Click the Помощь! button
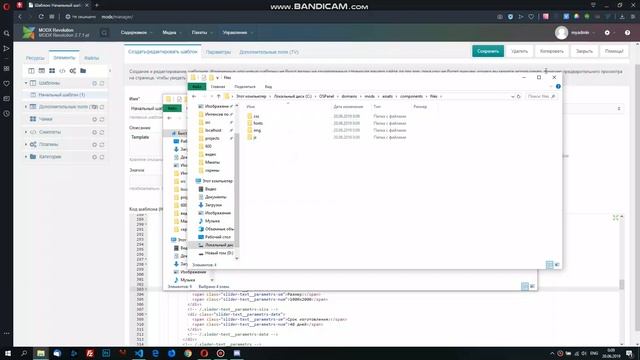The width and height of the screenshot is (640, 360). point(614,51)
